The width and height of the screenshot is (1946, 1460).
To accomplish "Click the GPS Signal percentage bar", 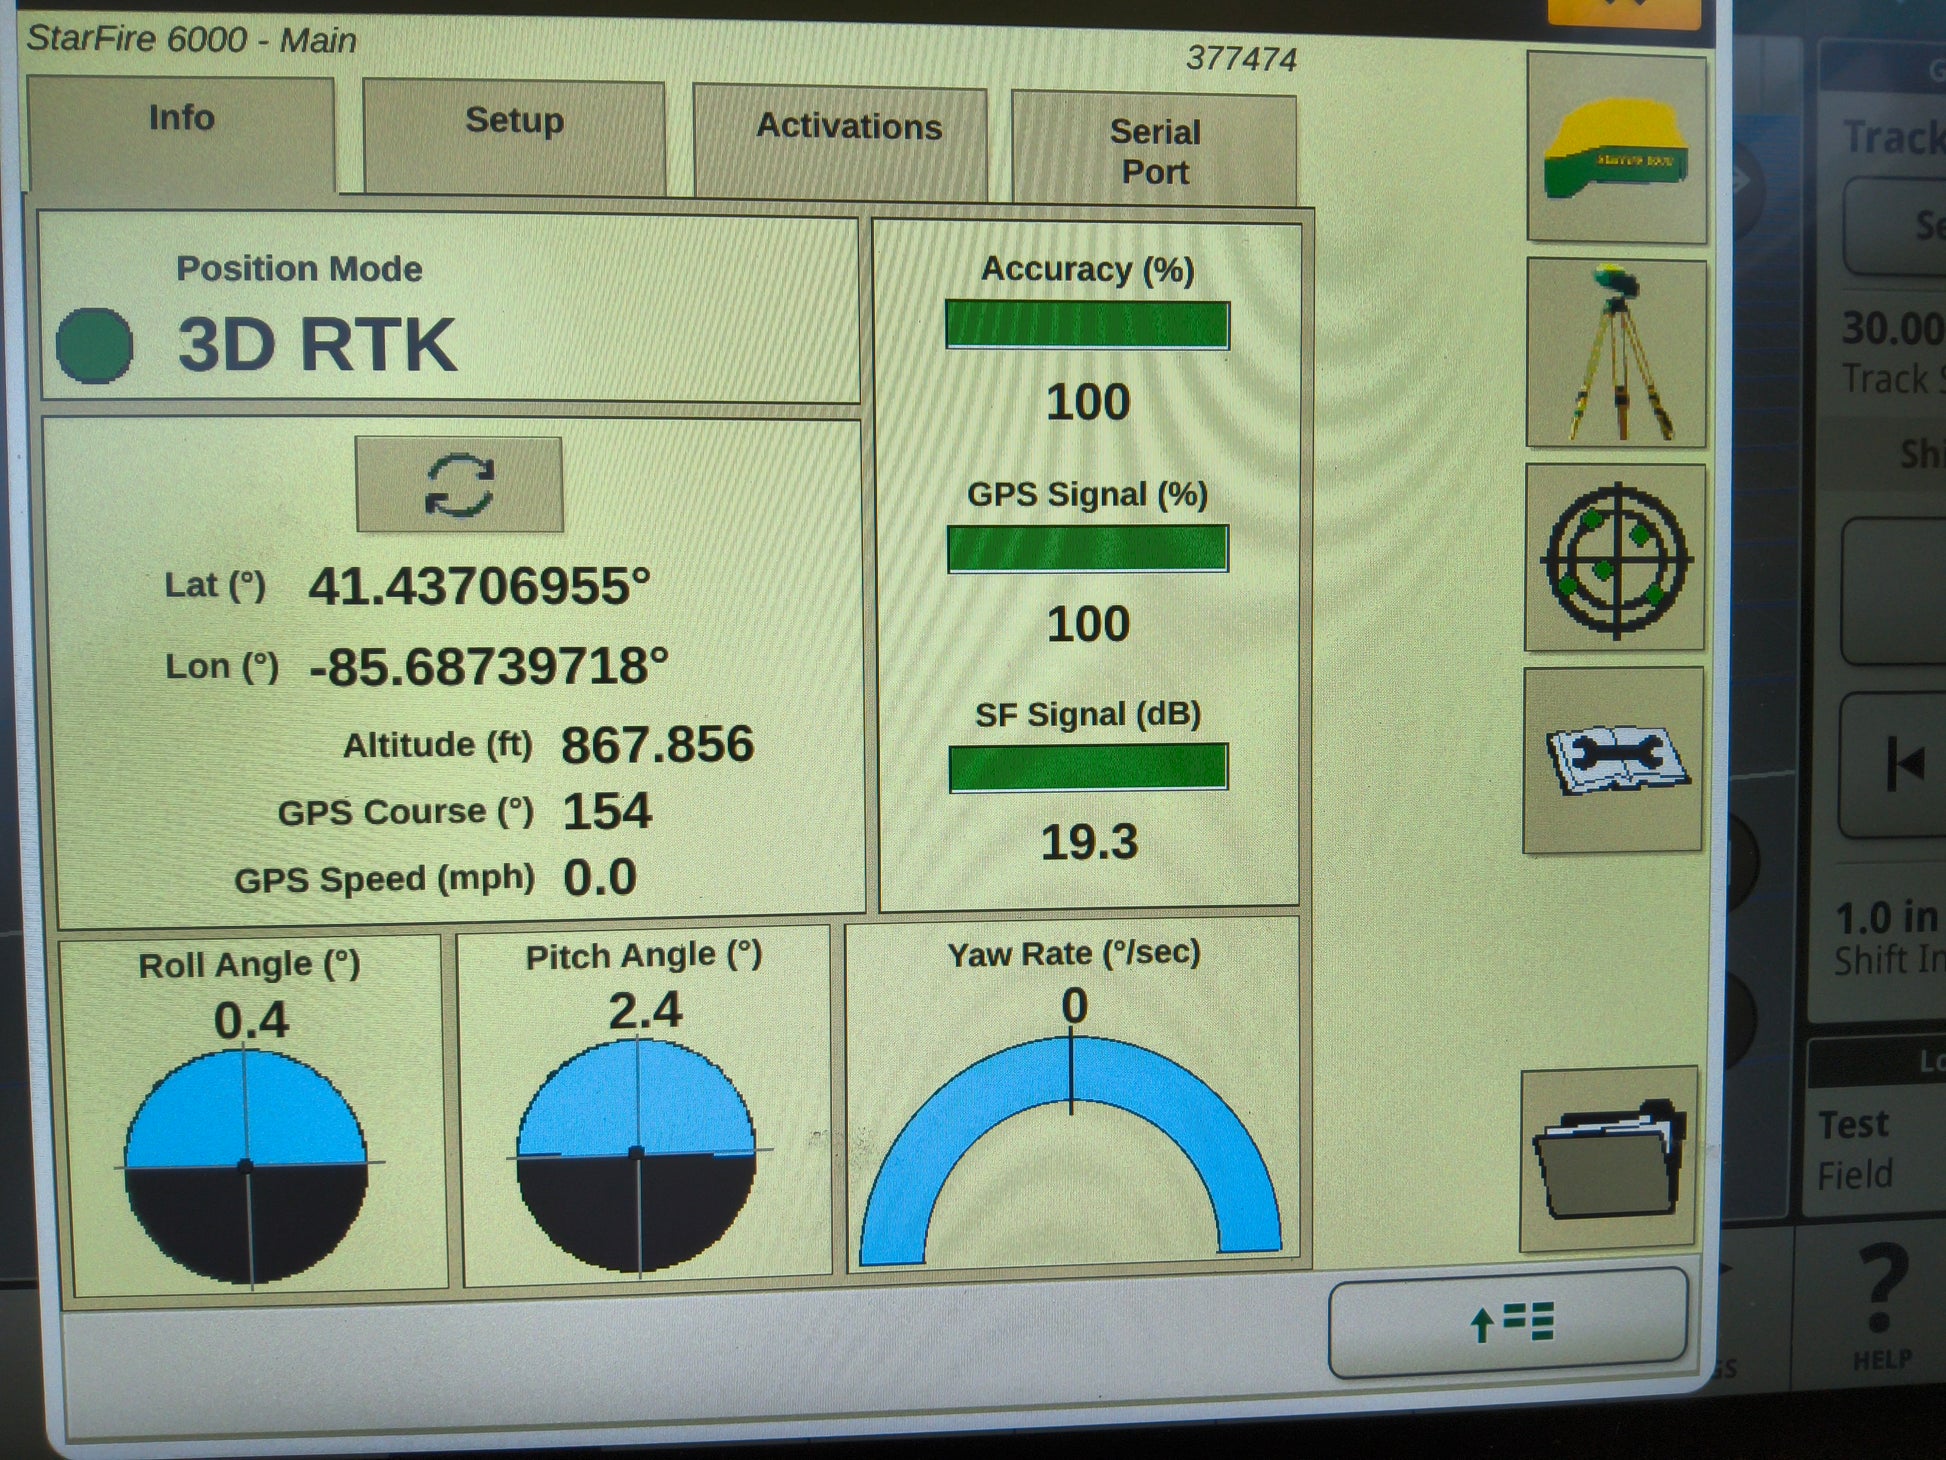I will coord(1087,549).
